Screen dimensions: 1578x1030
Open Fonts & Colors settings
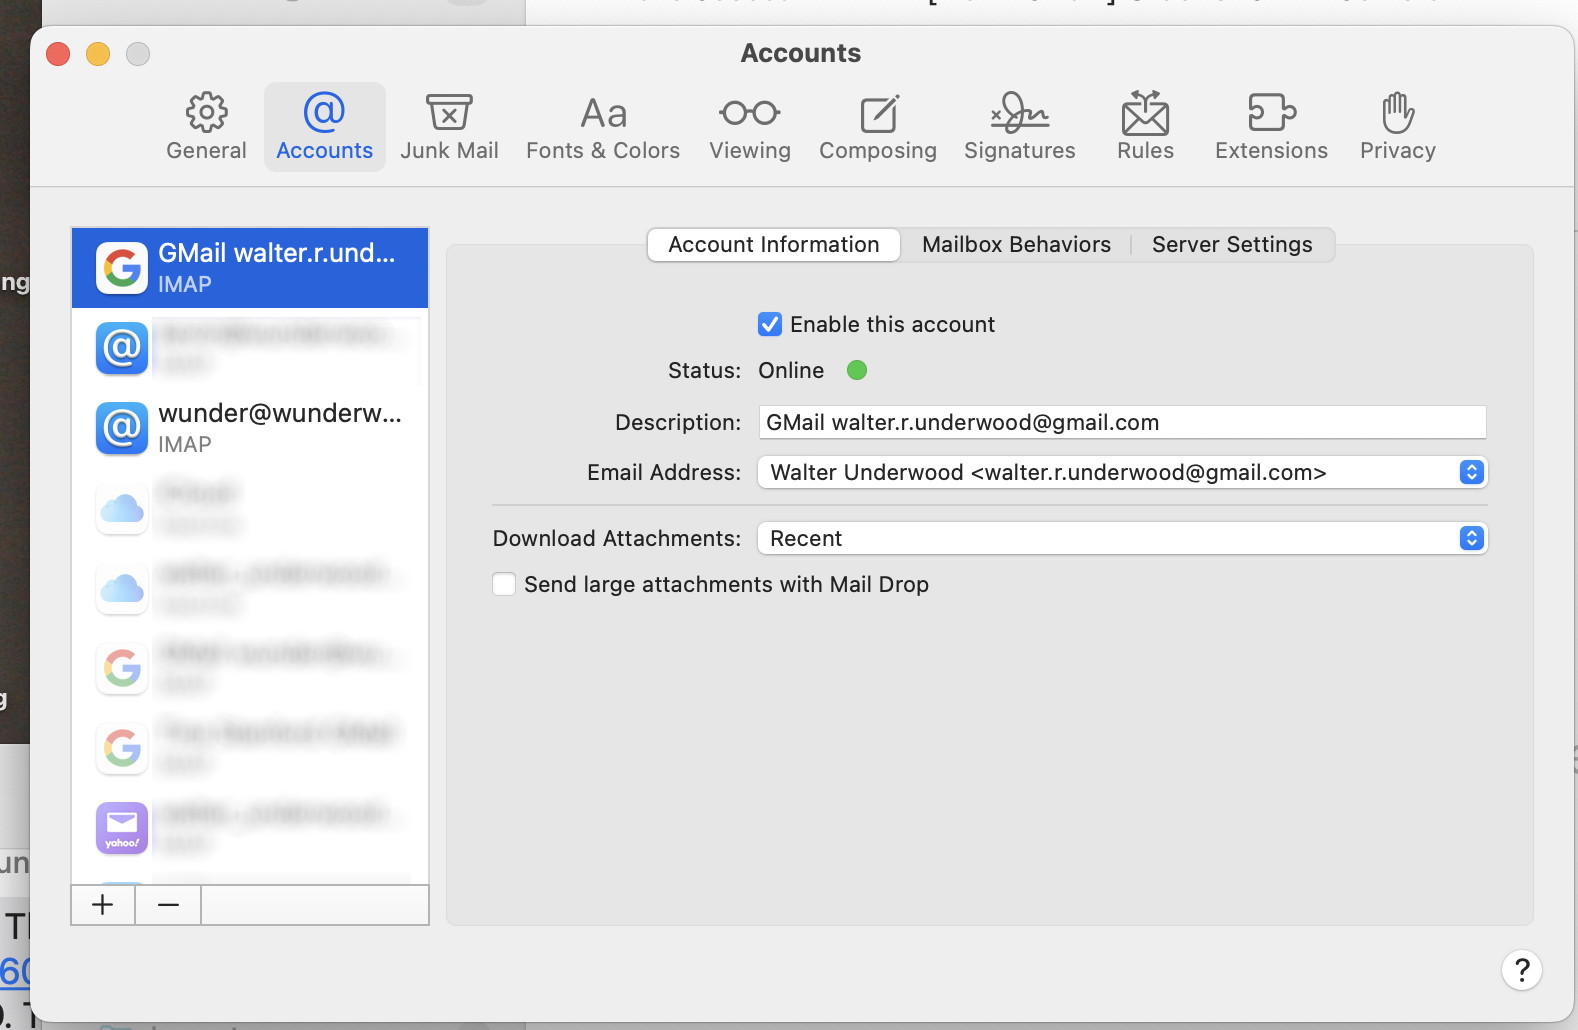click(603, 127)
